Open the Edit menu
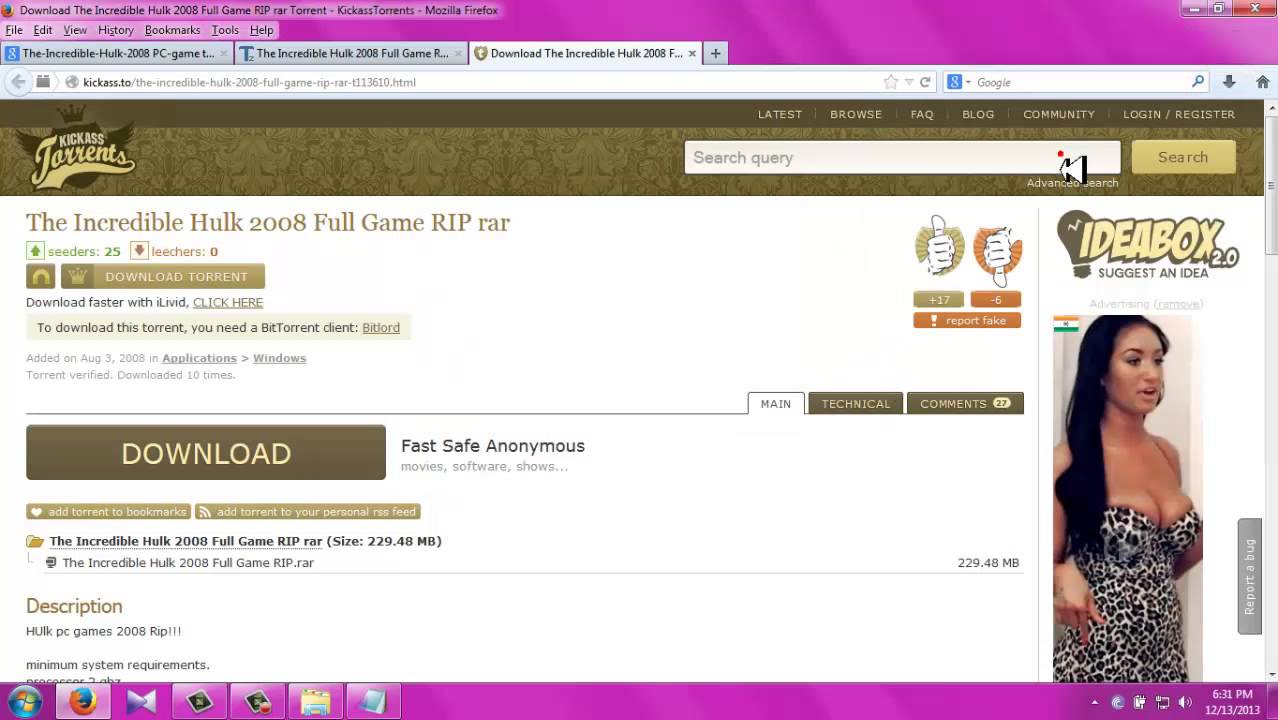 [43, 30]
